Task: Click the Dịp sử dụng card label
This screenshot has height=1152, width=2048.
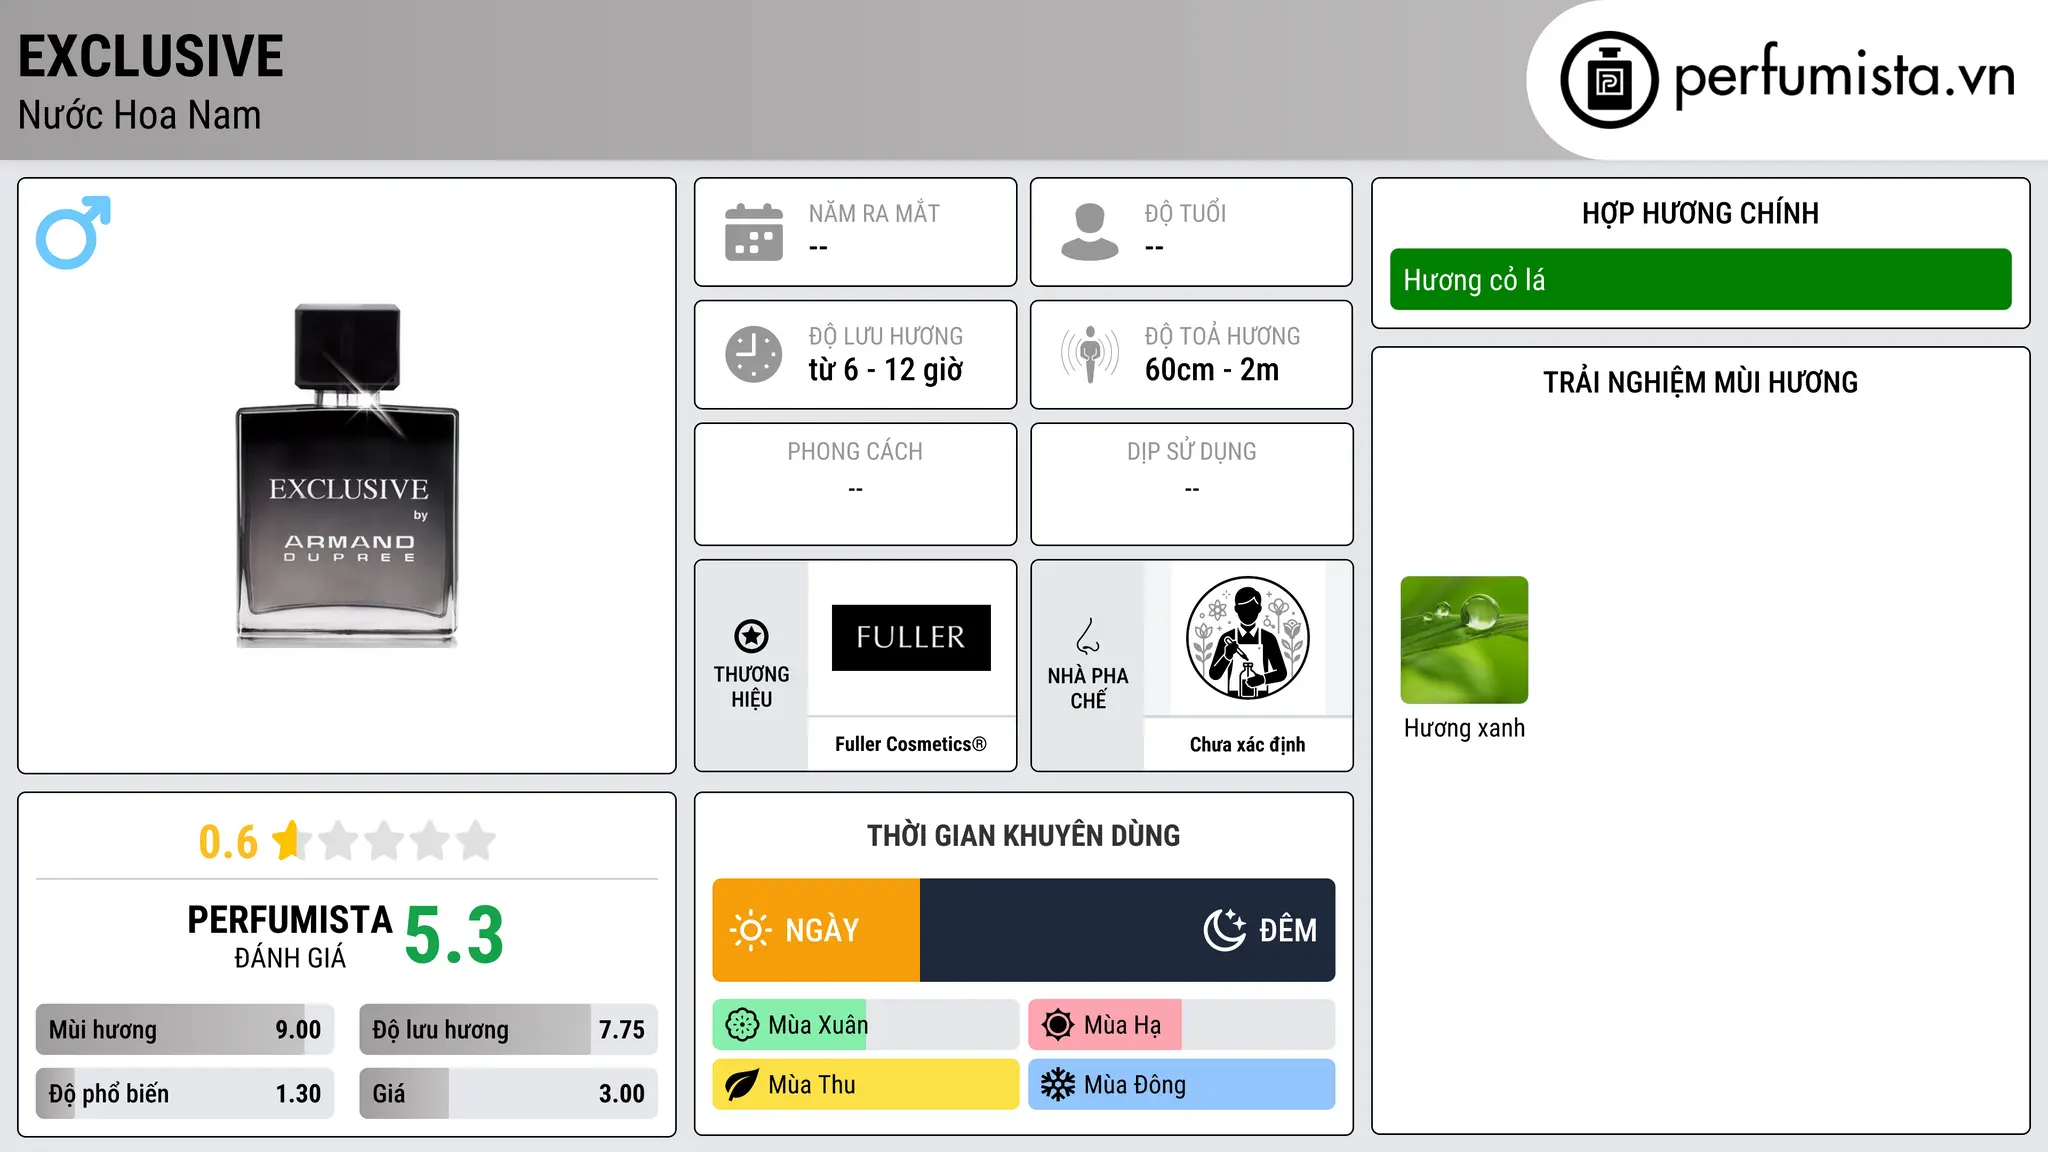Action: [x=1191, y=452]
